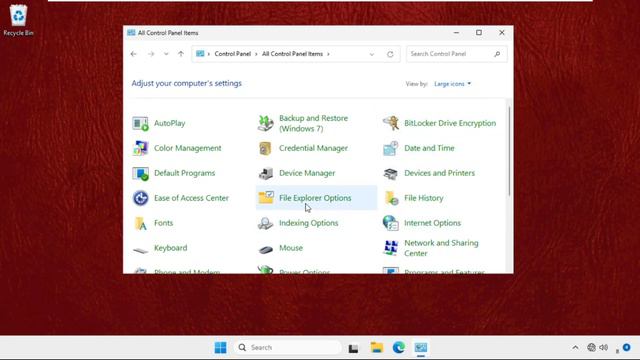
Task: Click the Fonts text label
Action: pos(163,223)
